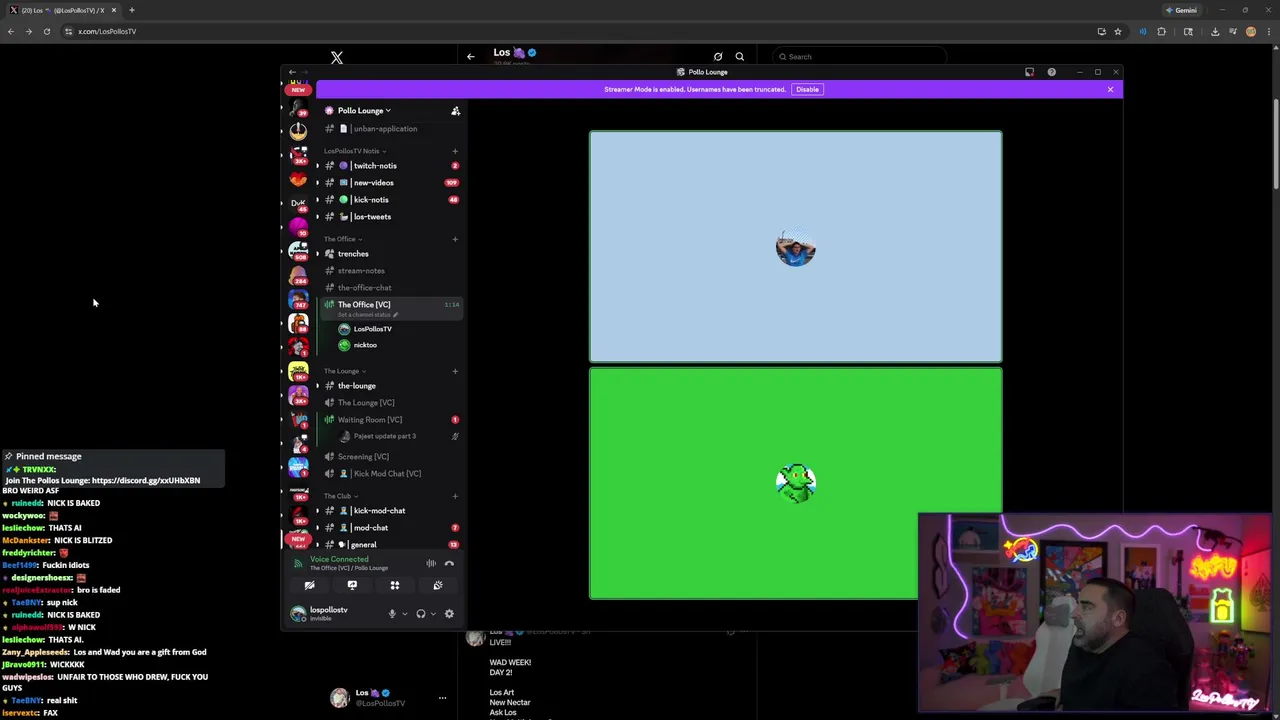The width and height of the screenshot is (1280, 720).
Task: Disable Streamer Mode via banner button
Action: [807, 90]
